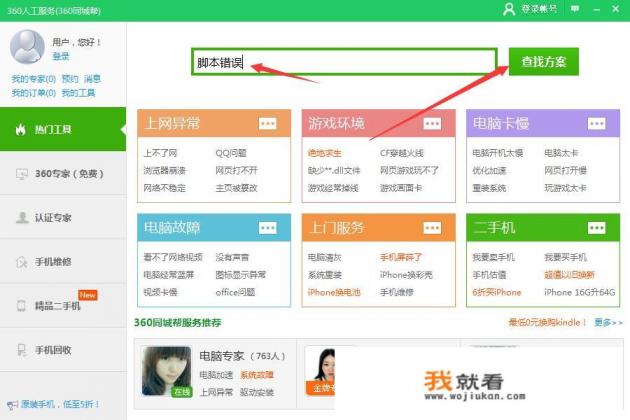Select 浏览器崩溃 entry

[165, 170]
